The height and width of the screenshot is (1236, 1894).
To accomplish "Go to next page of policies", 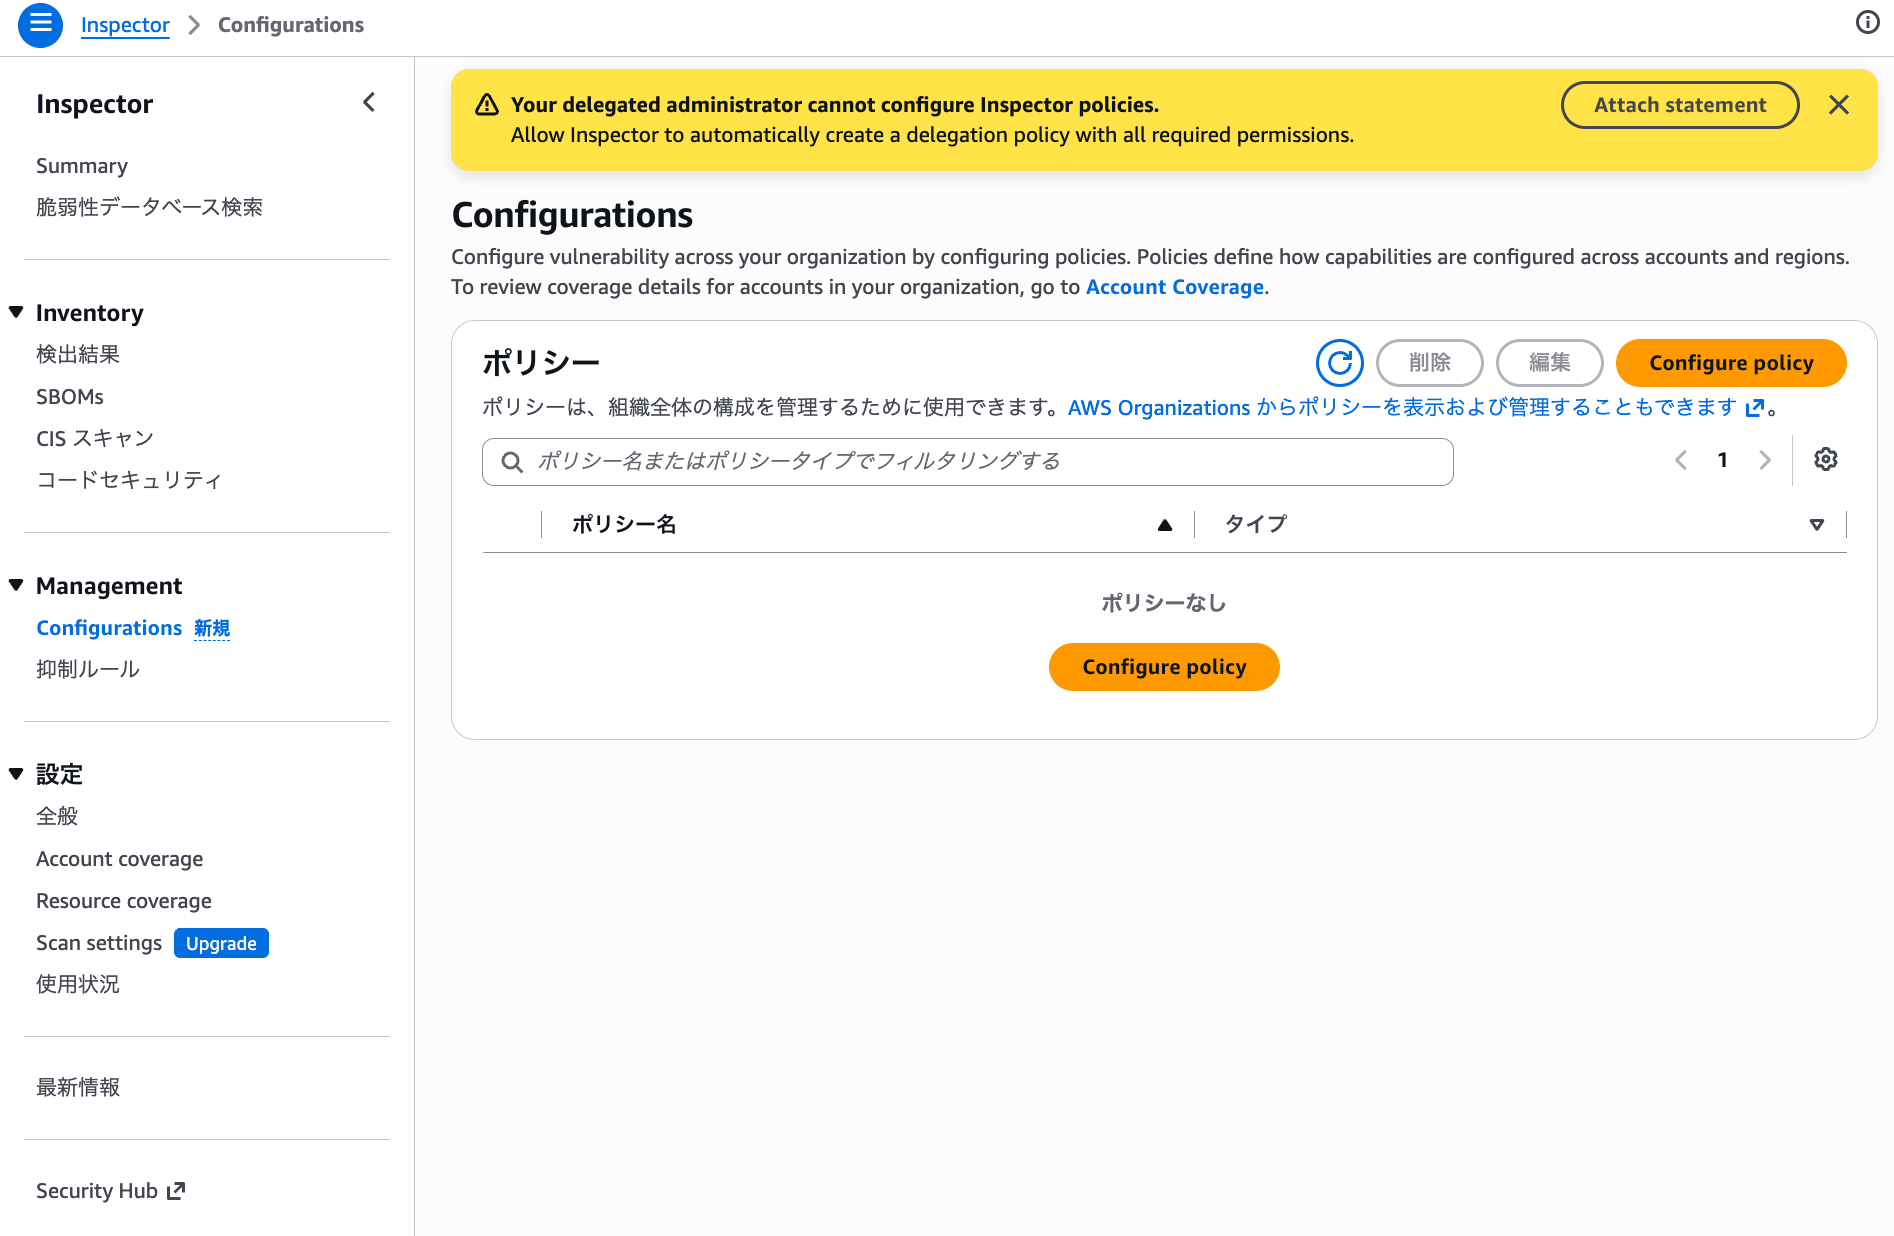I will pos(1764,460).
